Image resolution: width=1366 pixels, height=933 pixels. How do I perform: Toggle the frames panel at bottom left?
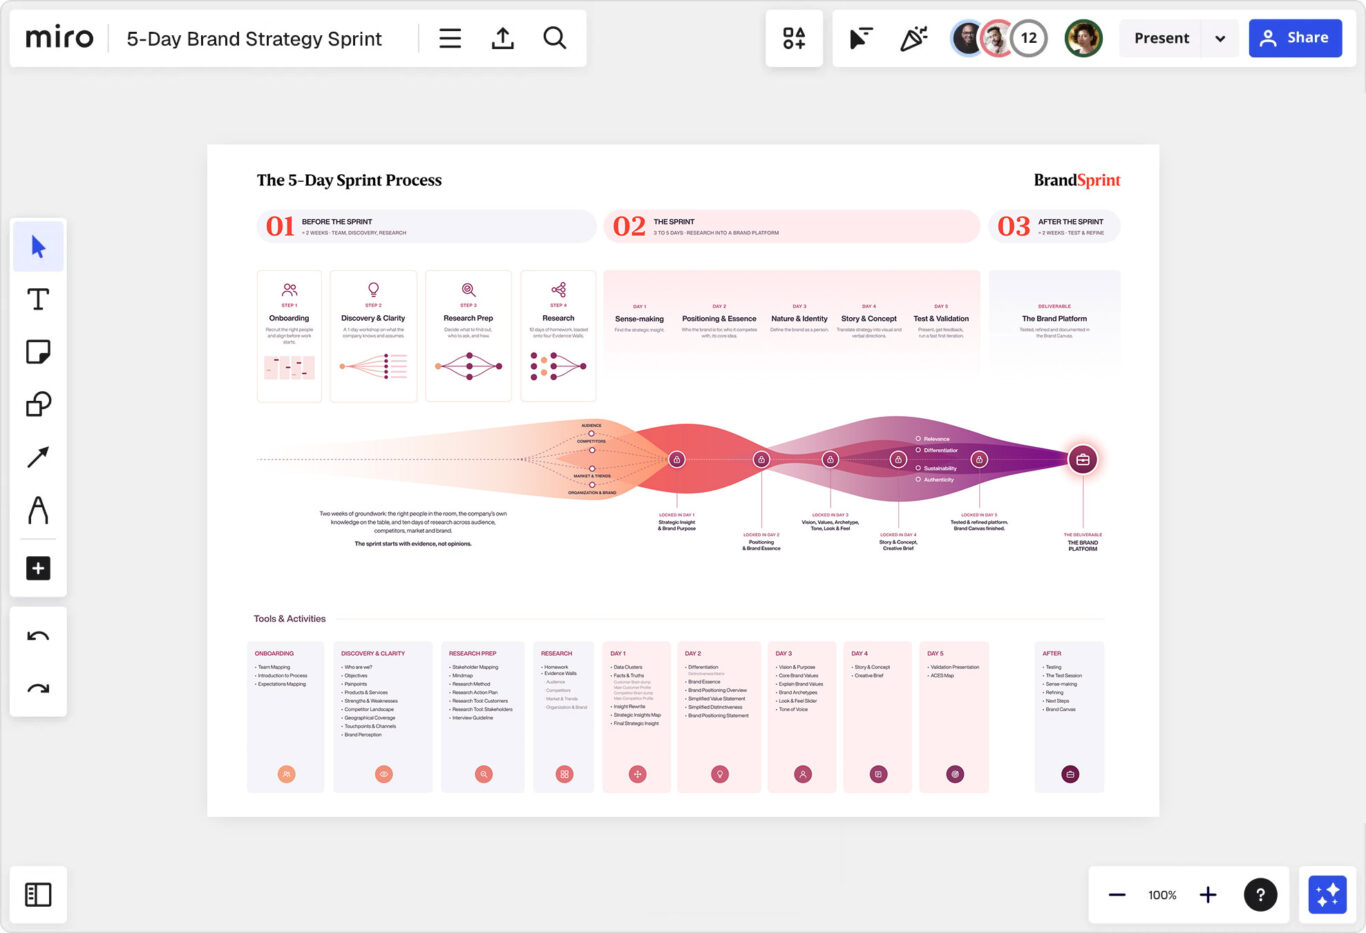pos(38,894)
